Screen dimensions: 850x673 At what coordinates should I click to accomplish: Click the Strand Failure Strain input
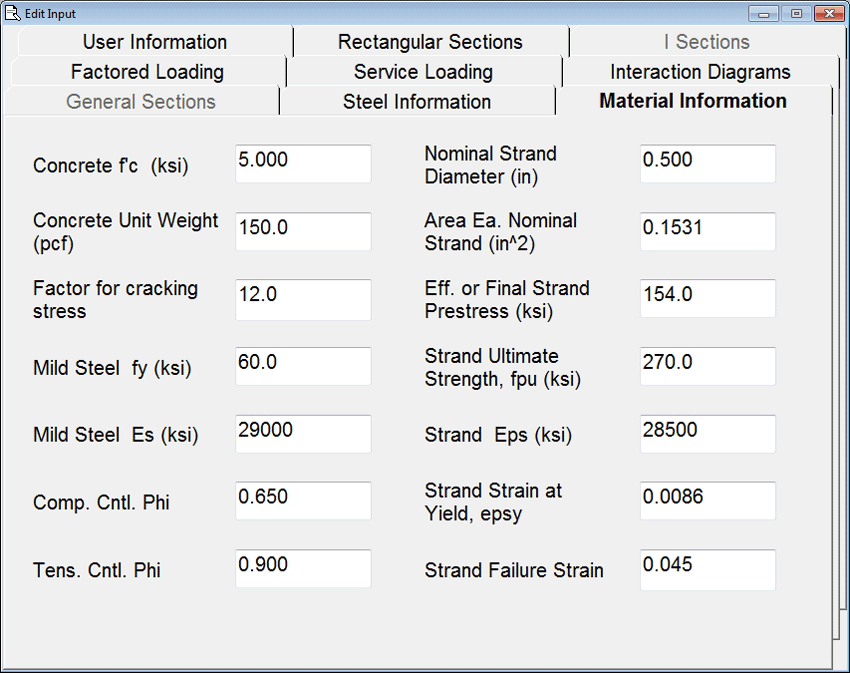[x=707, y=569]
